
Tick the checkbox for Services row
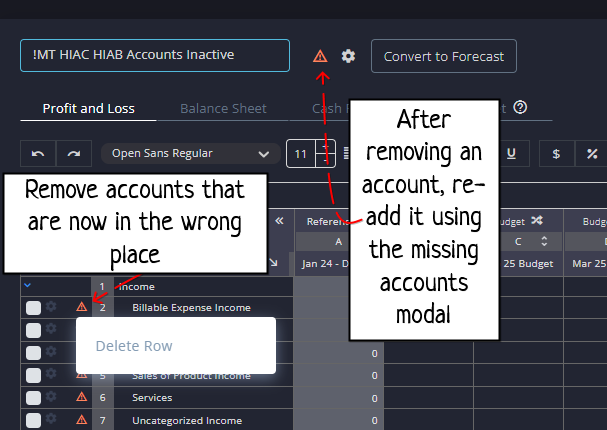[x=33, y=397]
